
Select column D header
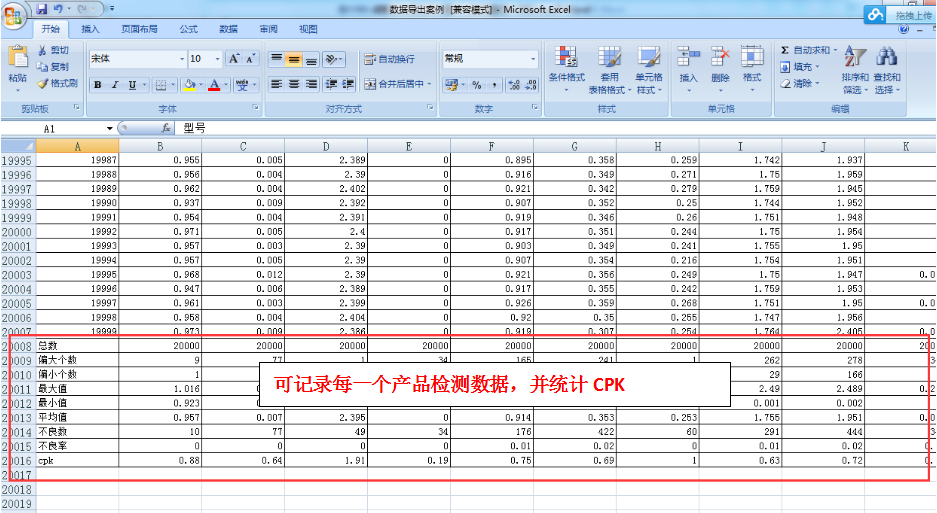point(325,147)
